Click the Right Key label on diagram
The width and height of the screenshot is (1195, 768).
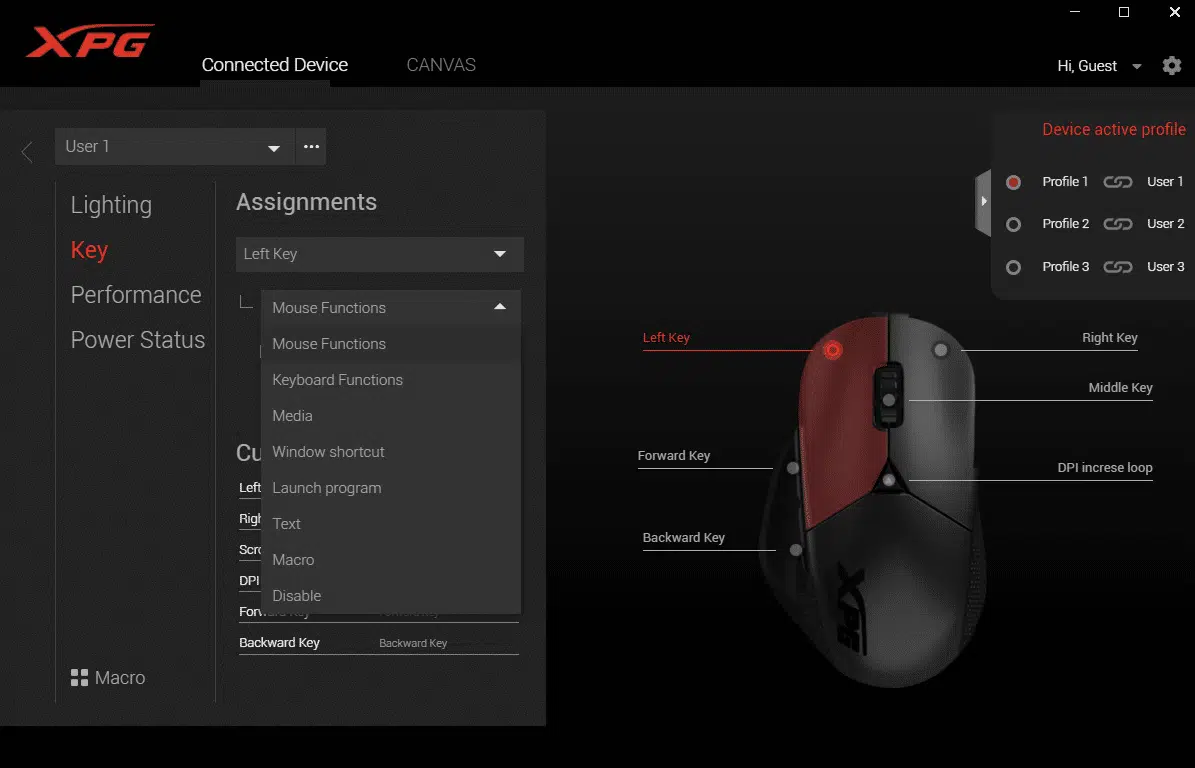pos(1110,338)
